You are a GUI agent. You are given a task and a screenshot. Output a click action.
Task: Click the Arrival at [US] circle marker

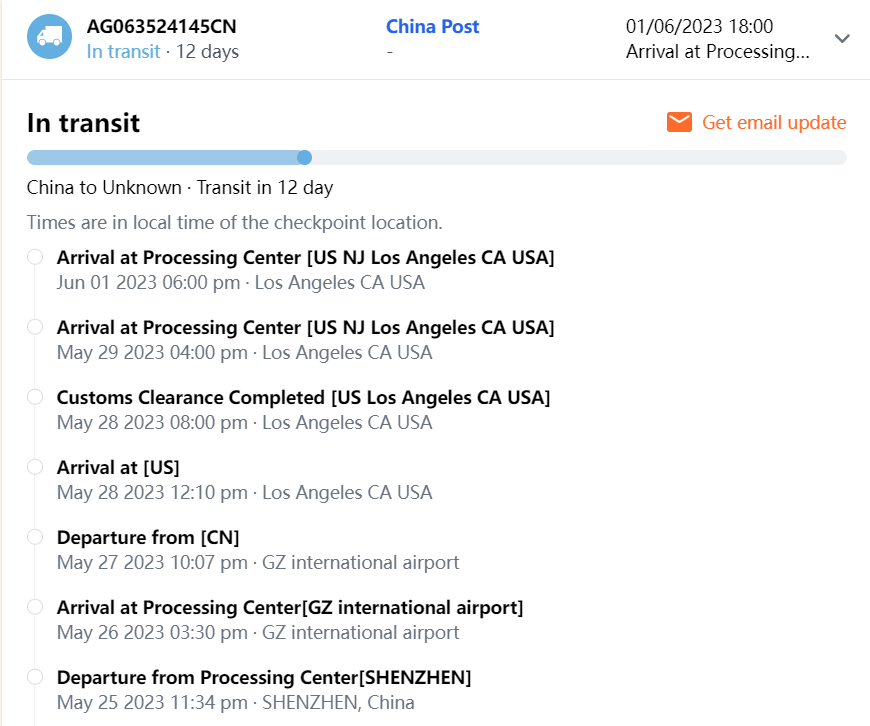pos(35,467)
